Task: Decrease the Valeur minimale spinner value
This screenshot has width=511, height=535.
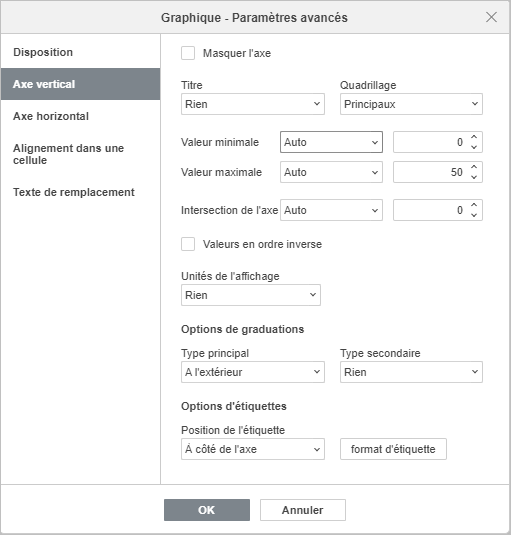Action: pos(474,147)
